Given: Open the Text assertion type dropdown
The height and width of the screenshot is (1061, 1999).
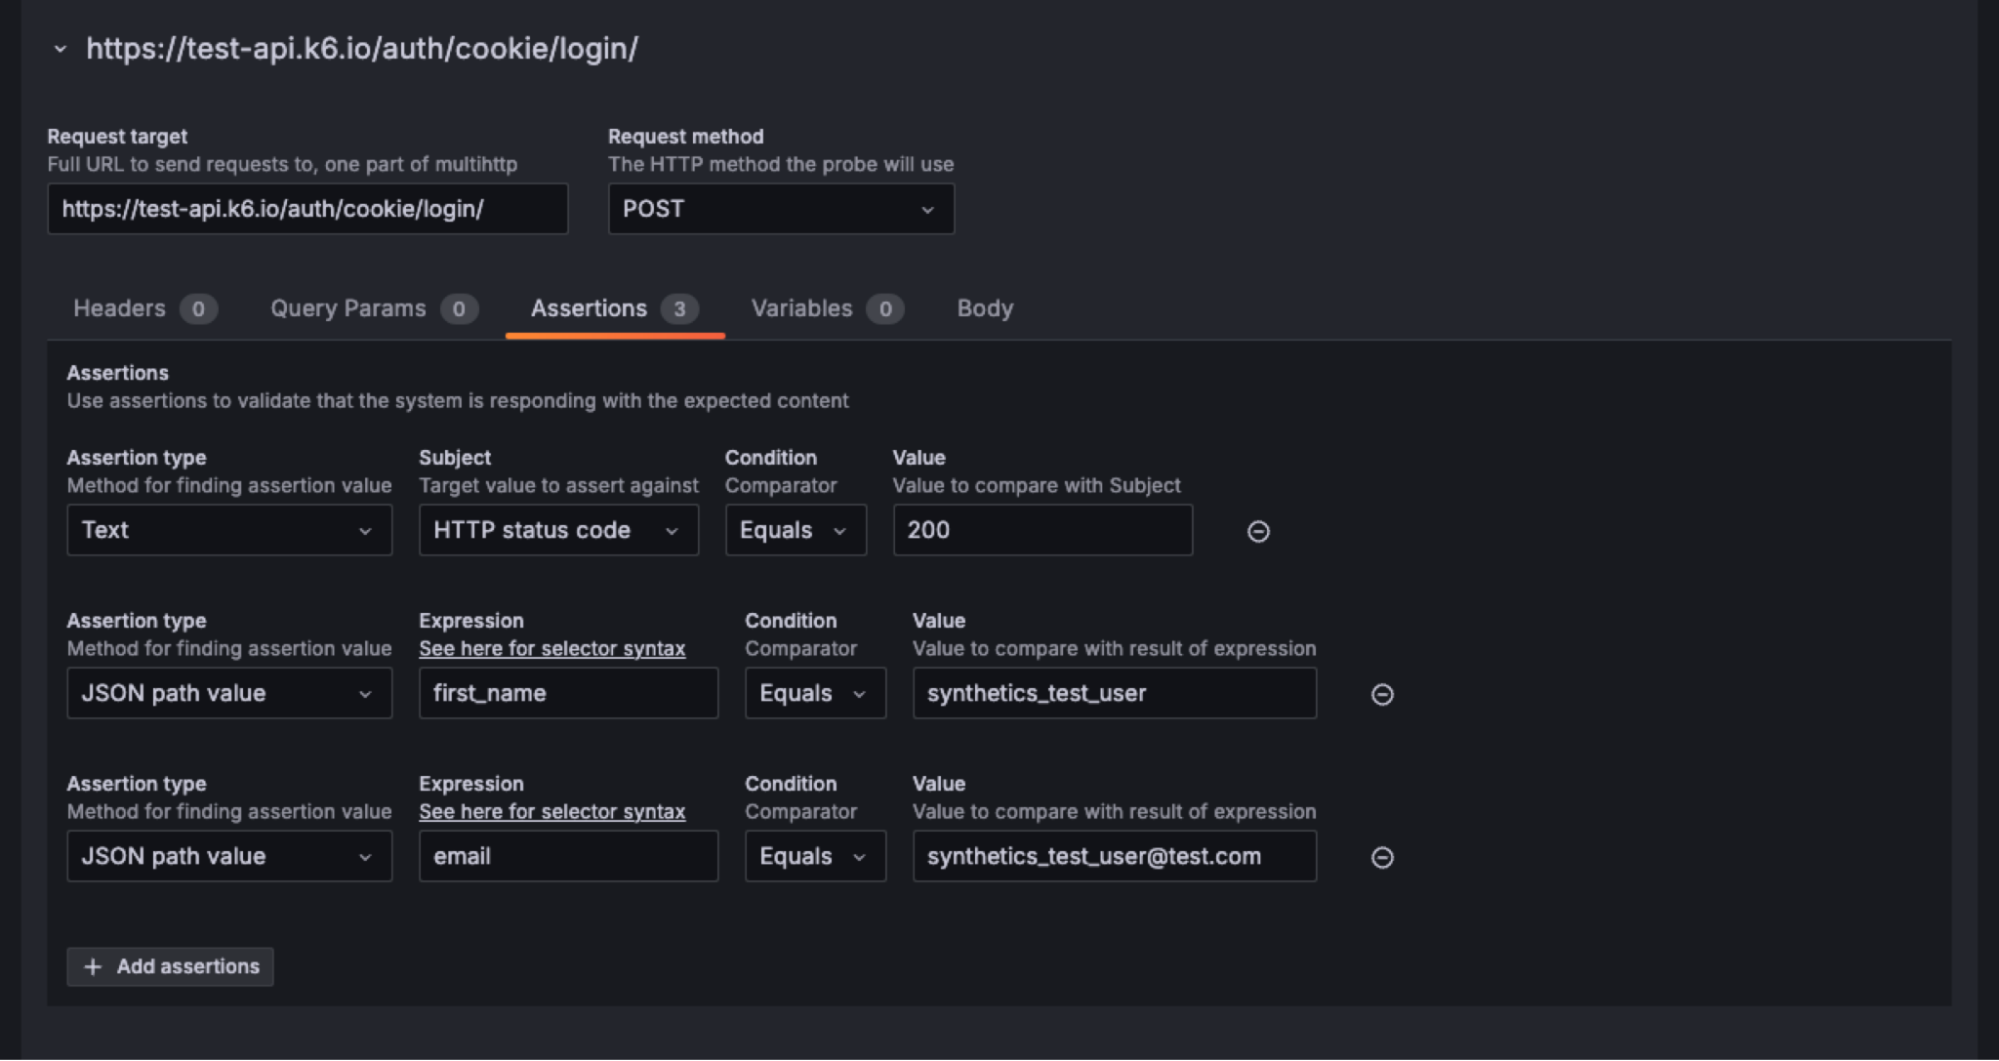Looking at the screenshot, I should tap(229, 530).
